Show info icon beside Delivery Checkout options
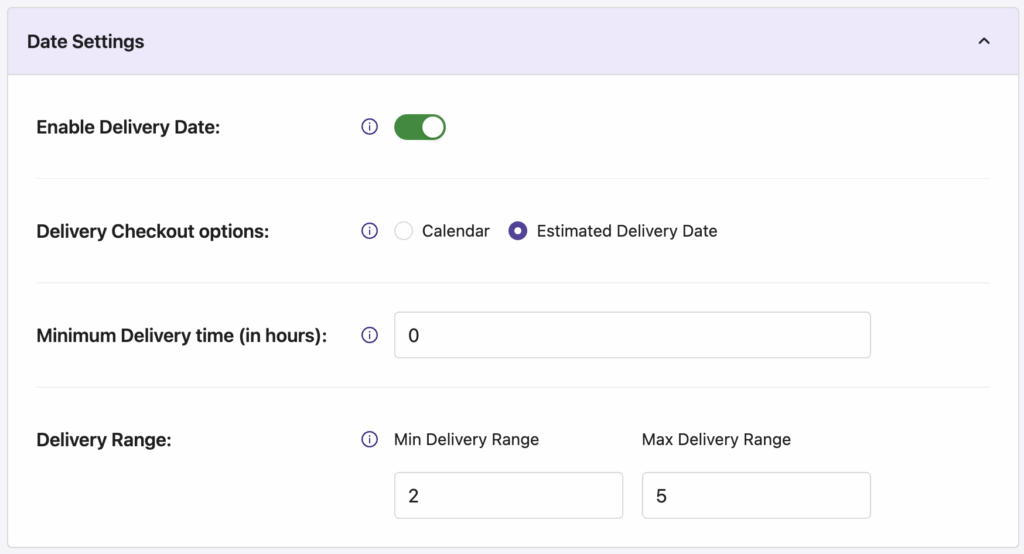The height and width of the screenshot is (554, 1024). (x=370, y=231)
